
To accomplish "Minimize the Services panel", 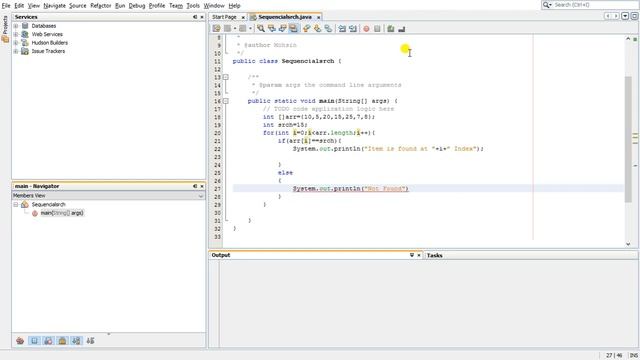I will click(195, 17).
